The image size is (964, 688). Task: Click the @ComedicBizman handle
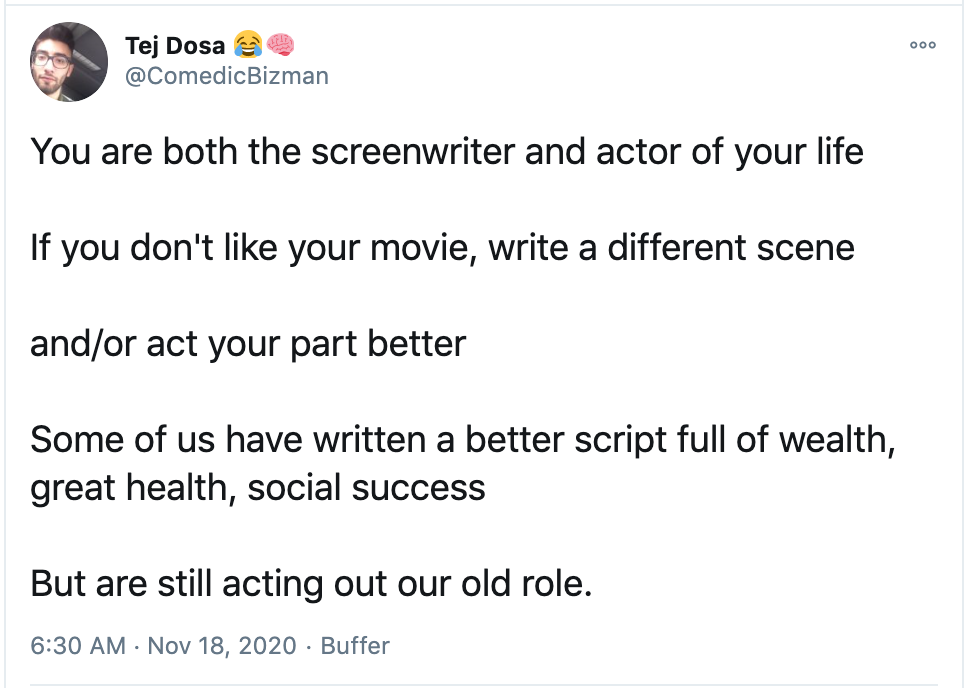(226, 76)
